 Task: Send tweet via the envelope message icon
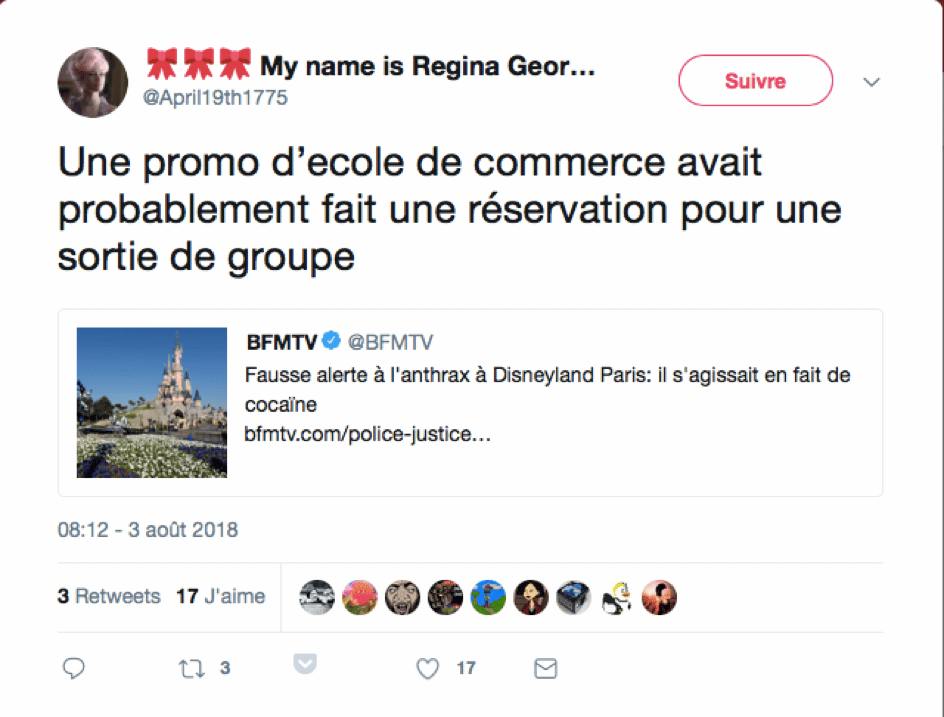(x=545, y=668)
